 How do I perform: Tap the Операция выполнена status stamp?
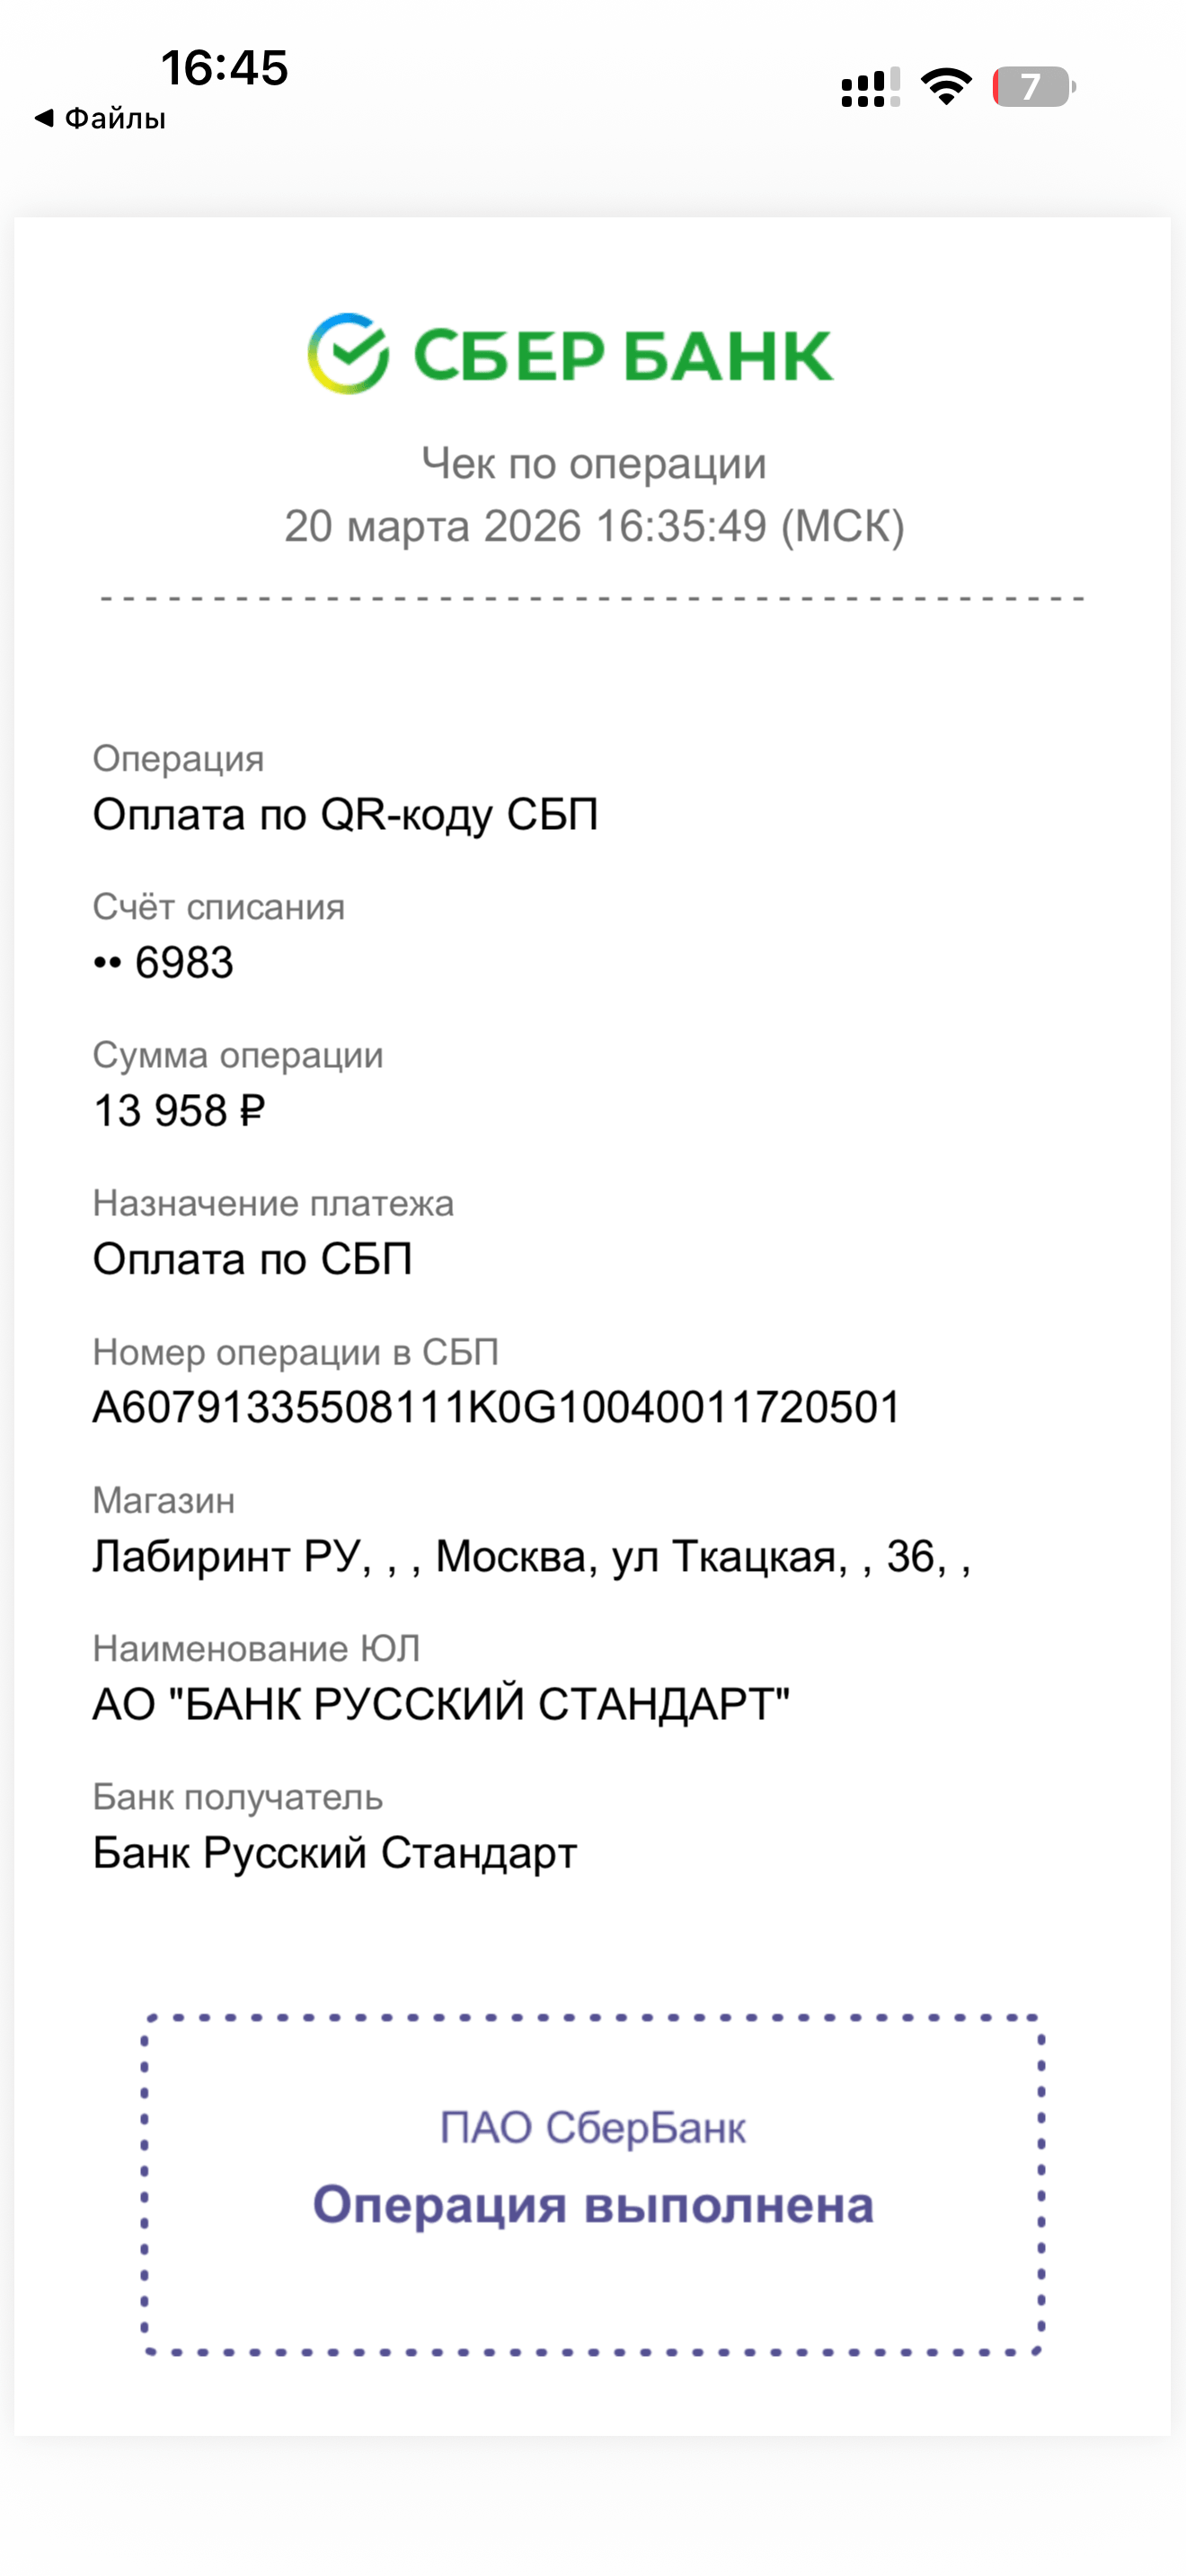[593, 2205]
